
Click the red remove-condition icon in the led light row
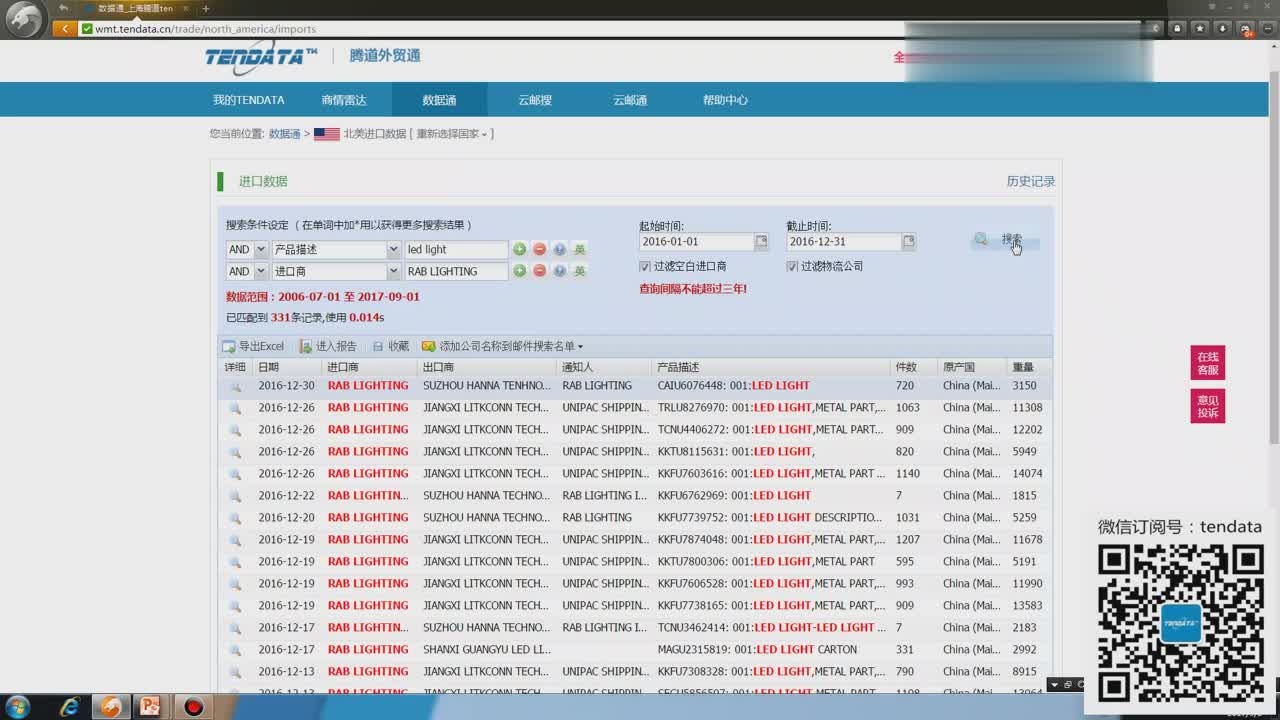click(539, 249)
